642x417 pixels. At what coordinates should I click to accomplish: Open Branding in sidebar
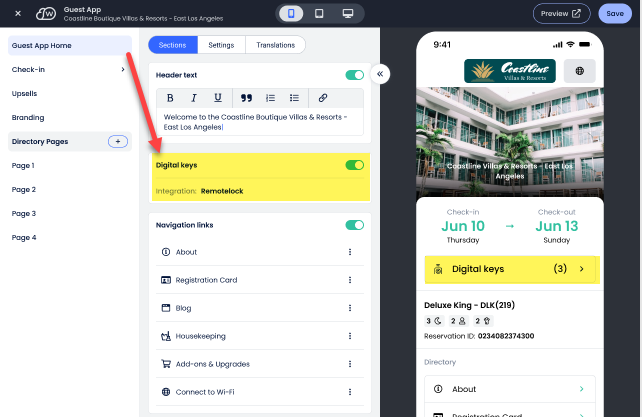pyautogui.click(x=28, y=118)
